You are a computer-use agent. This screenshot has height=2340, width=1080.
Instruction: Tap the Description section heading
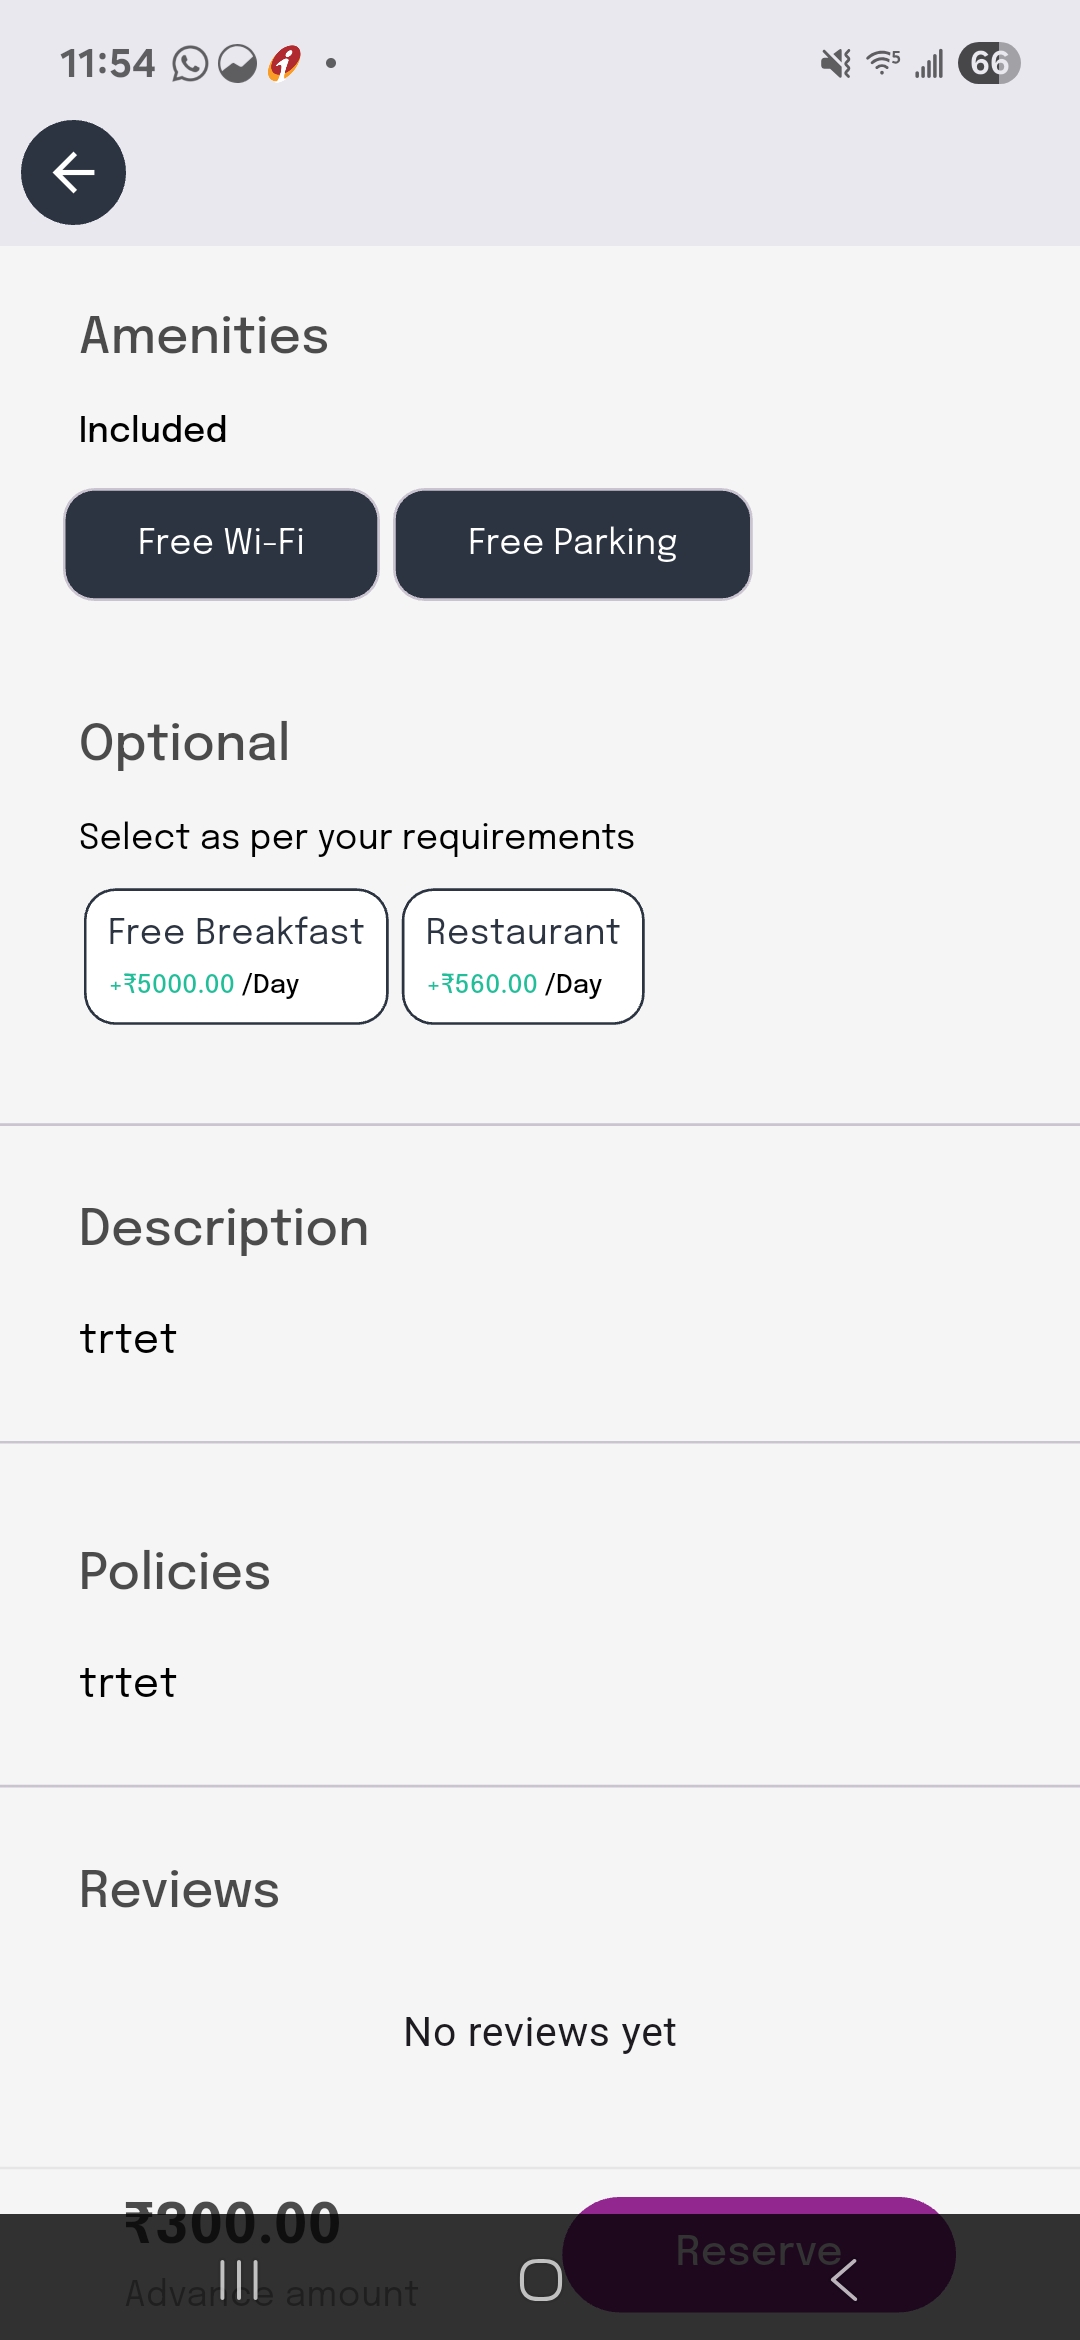pos(224,1228)
